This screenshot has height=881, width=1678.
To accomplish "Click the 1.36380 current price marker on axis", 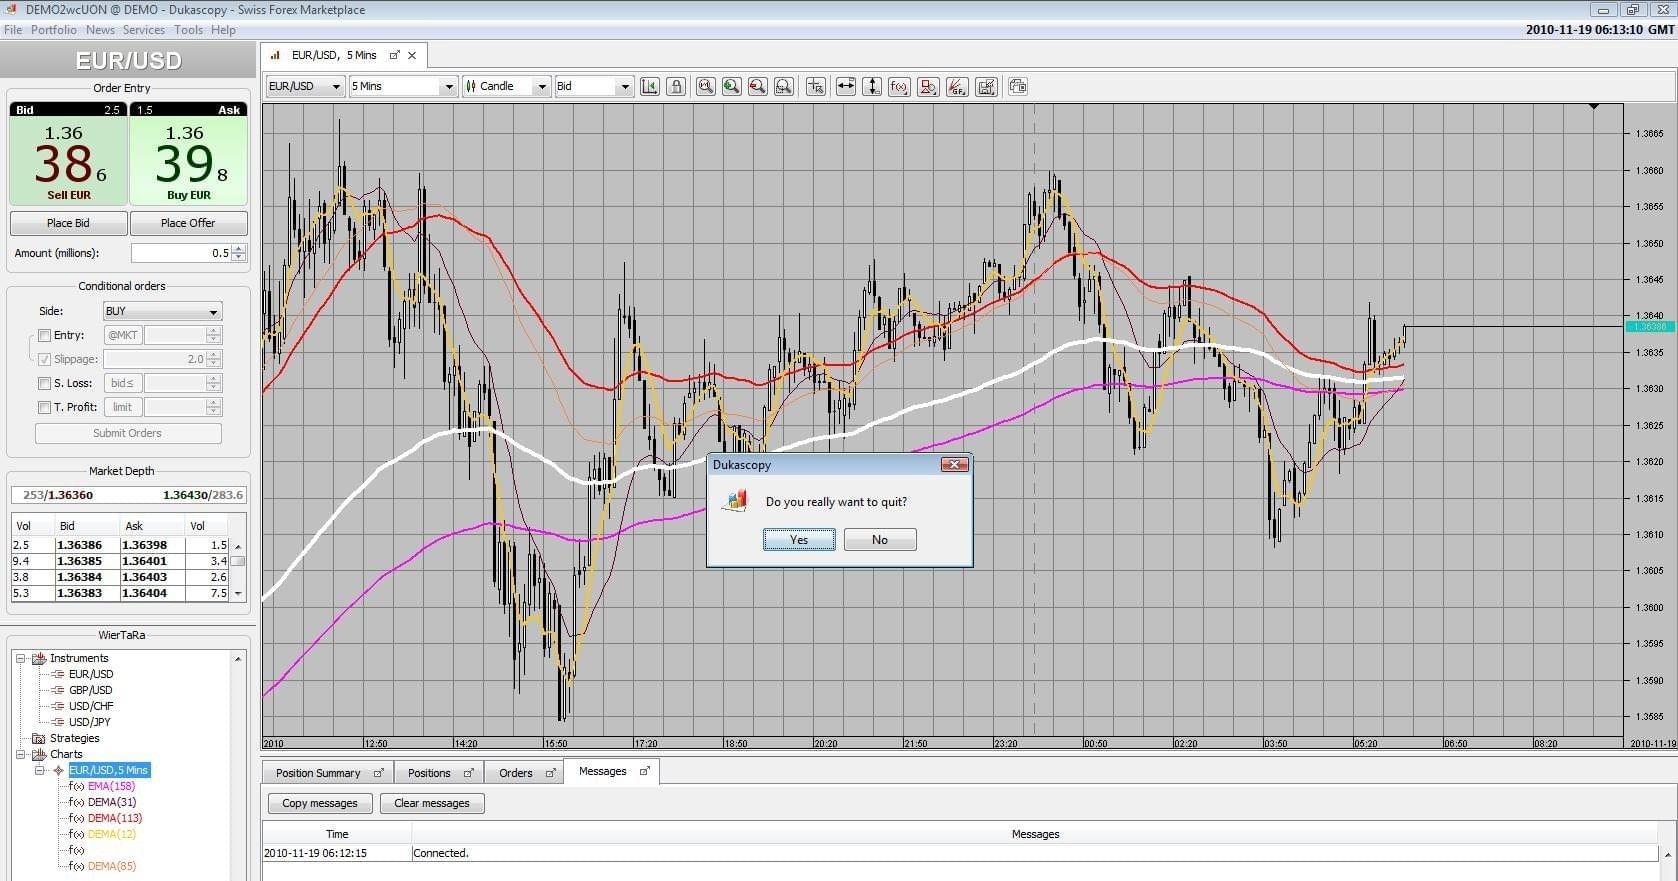I will (1649, 326).
